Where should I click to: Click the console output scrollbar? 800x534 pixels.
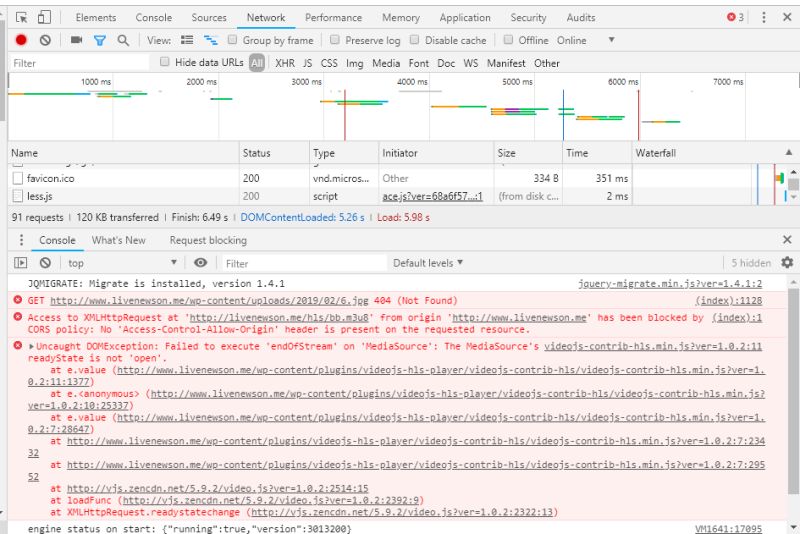point(793,393)
